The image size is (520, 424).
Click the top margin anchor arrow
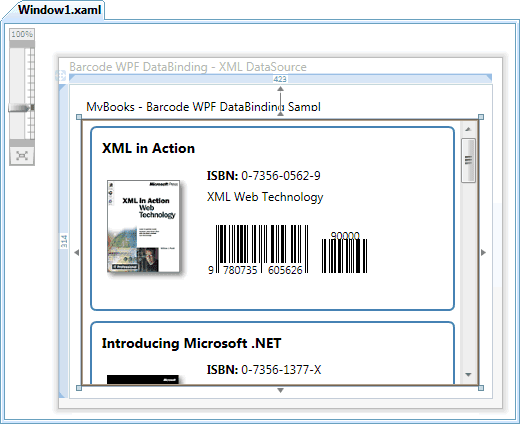pyautogui.click(x=280, y=89)
